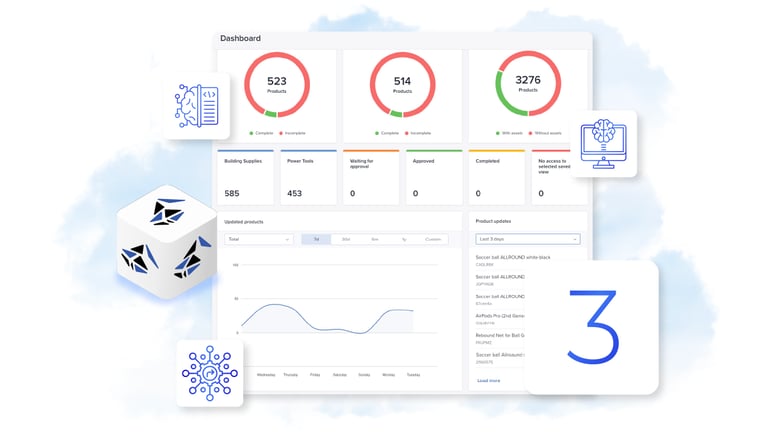Select the Custom time range option
Viewport: 768px width, 432px height.
[432, 240]
